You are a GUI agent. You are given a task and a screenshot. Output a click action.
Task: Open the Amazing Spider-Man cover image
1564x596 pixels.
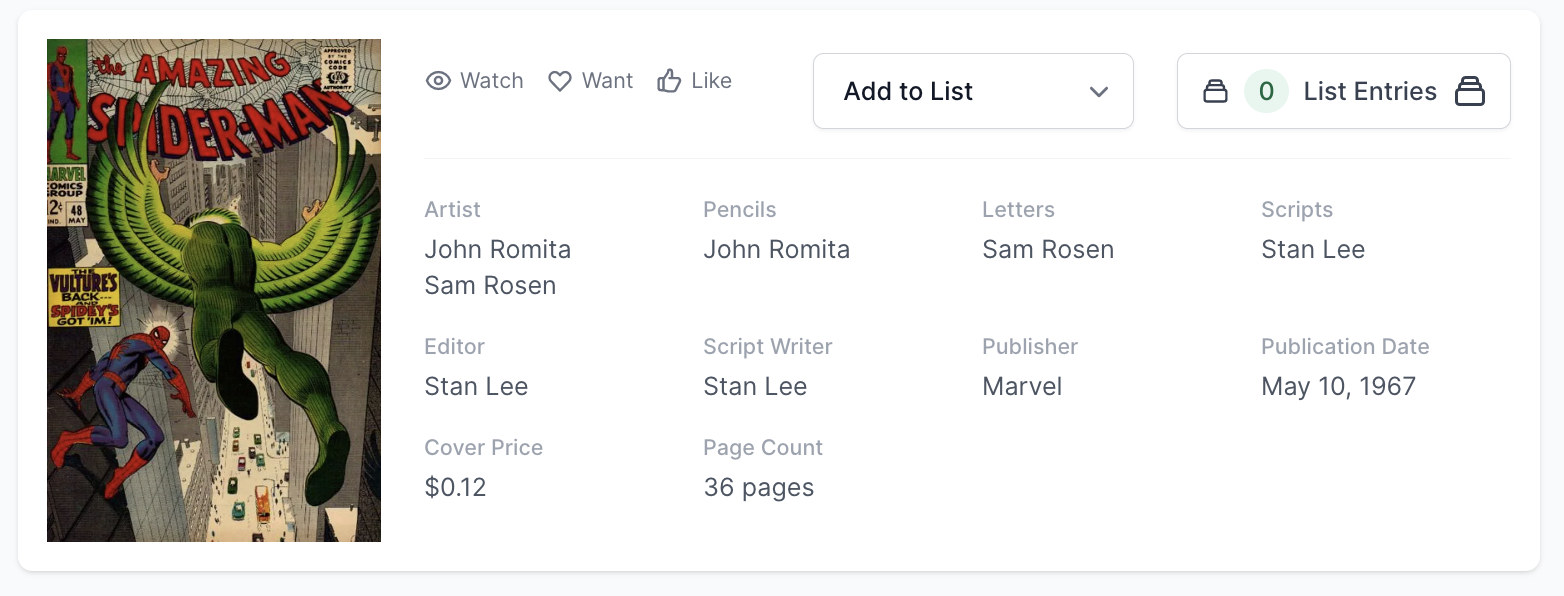(x=214, y=290)
